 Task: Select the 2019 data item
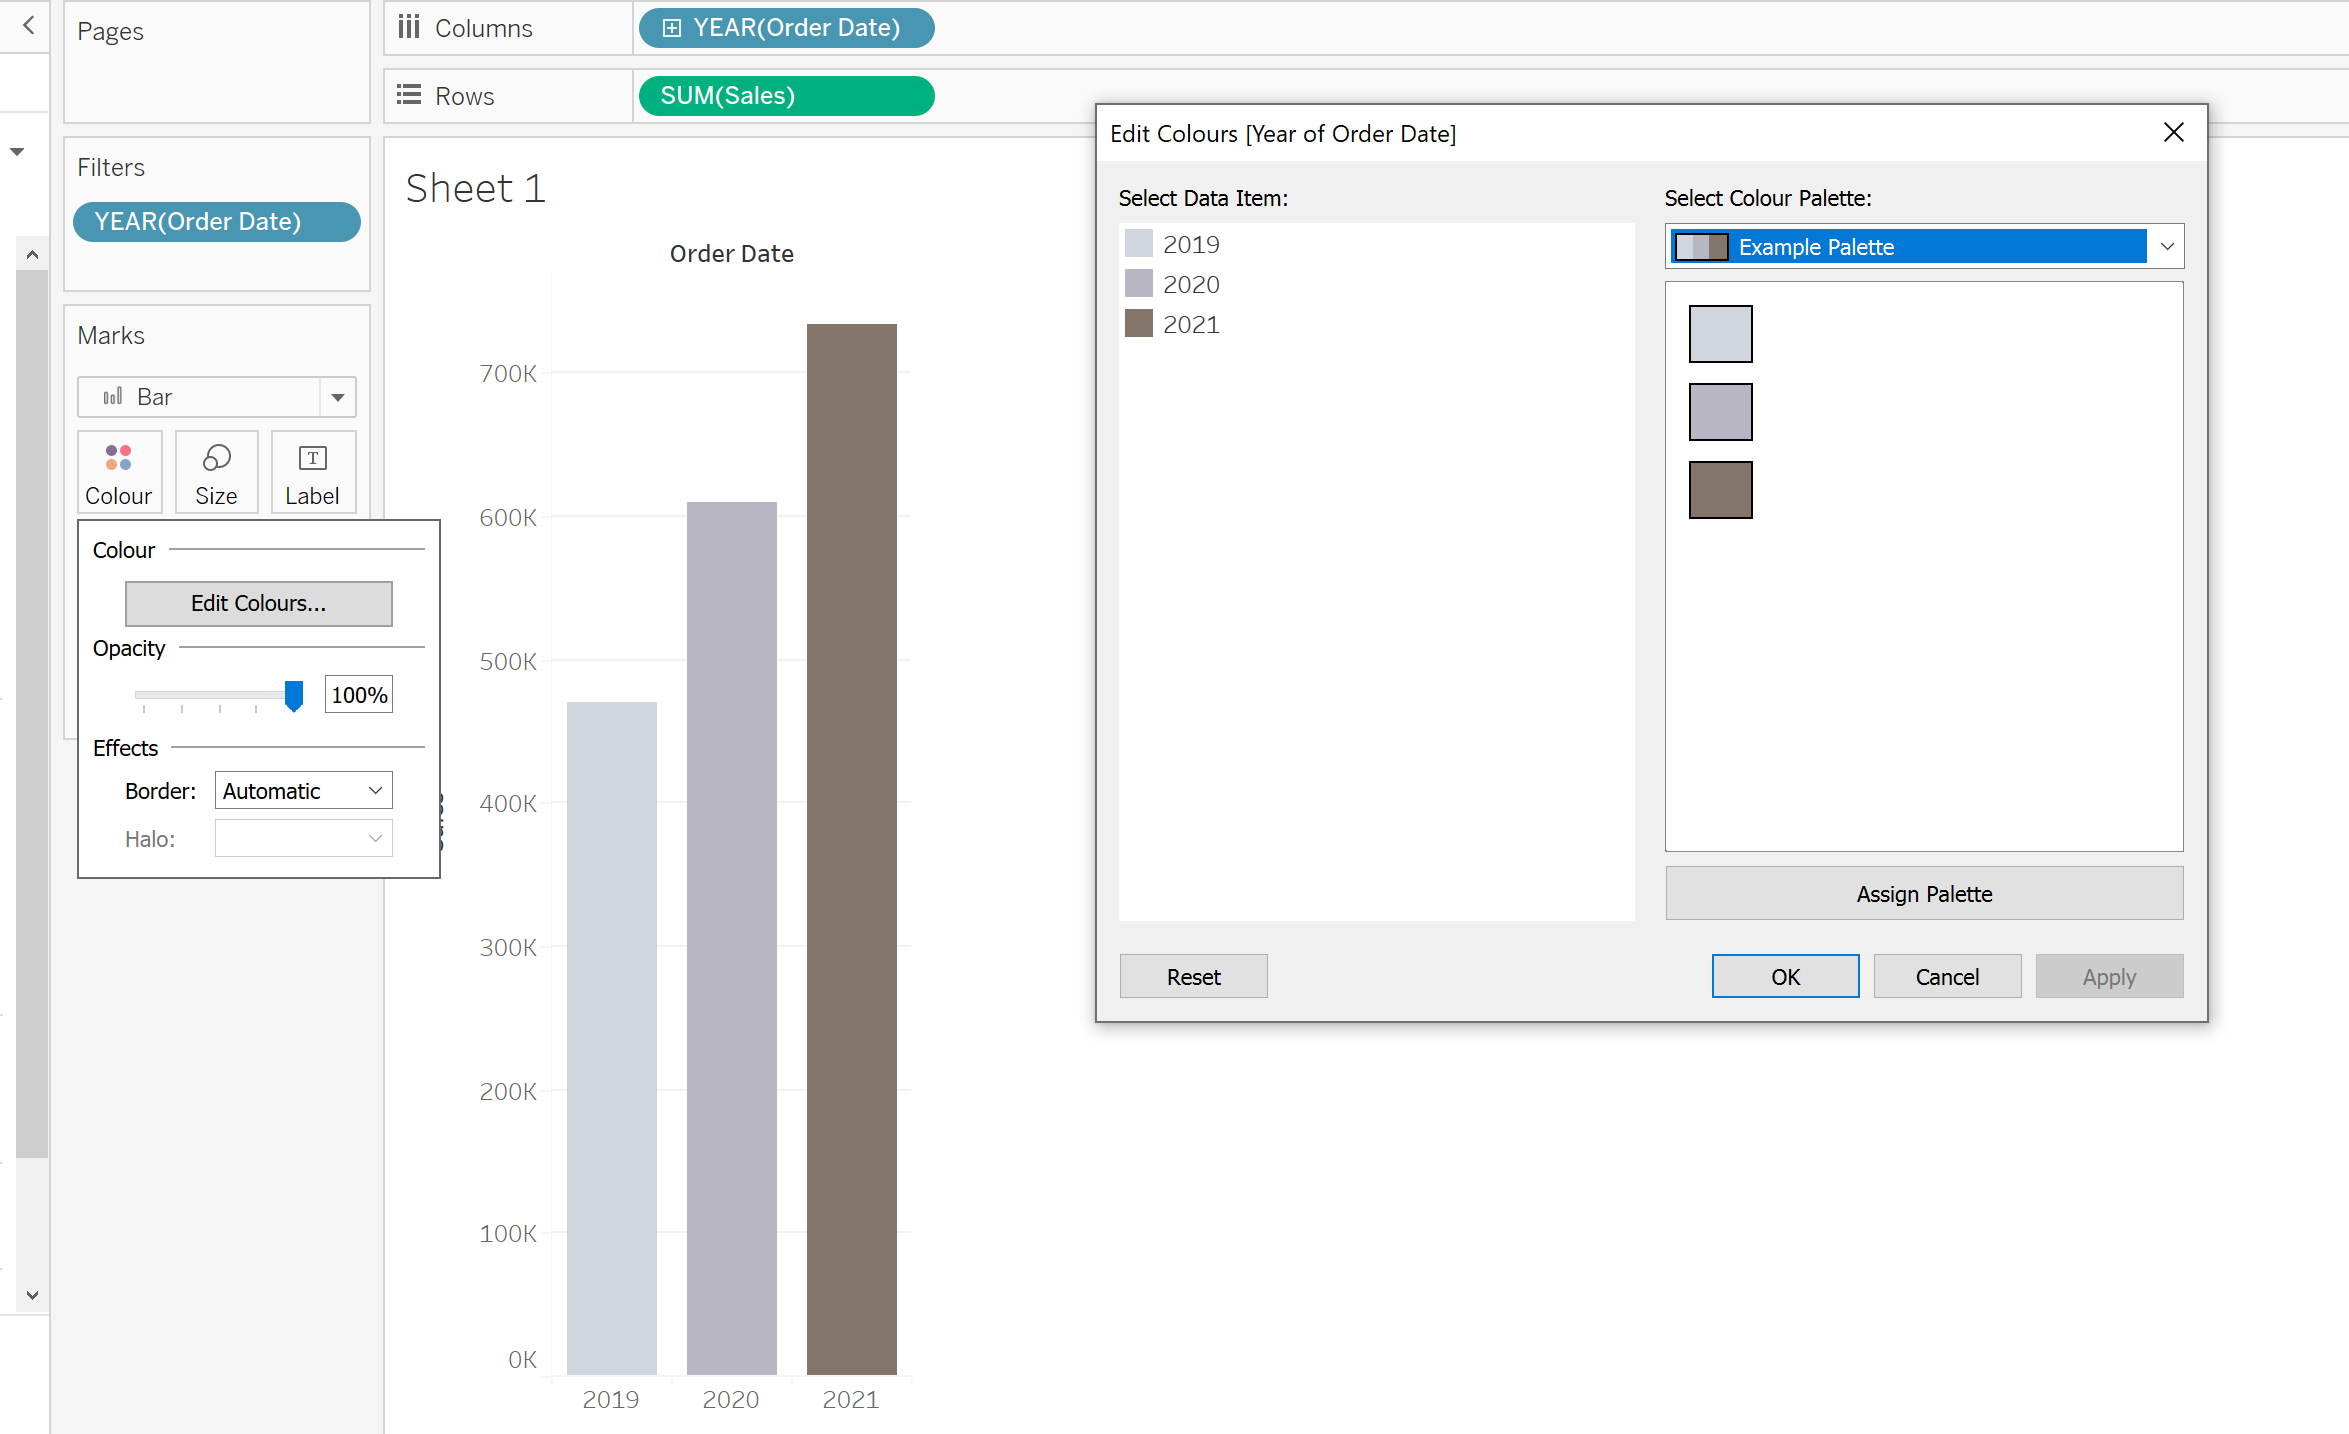coord(1190,244)
